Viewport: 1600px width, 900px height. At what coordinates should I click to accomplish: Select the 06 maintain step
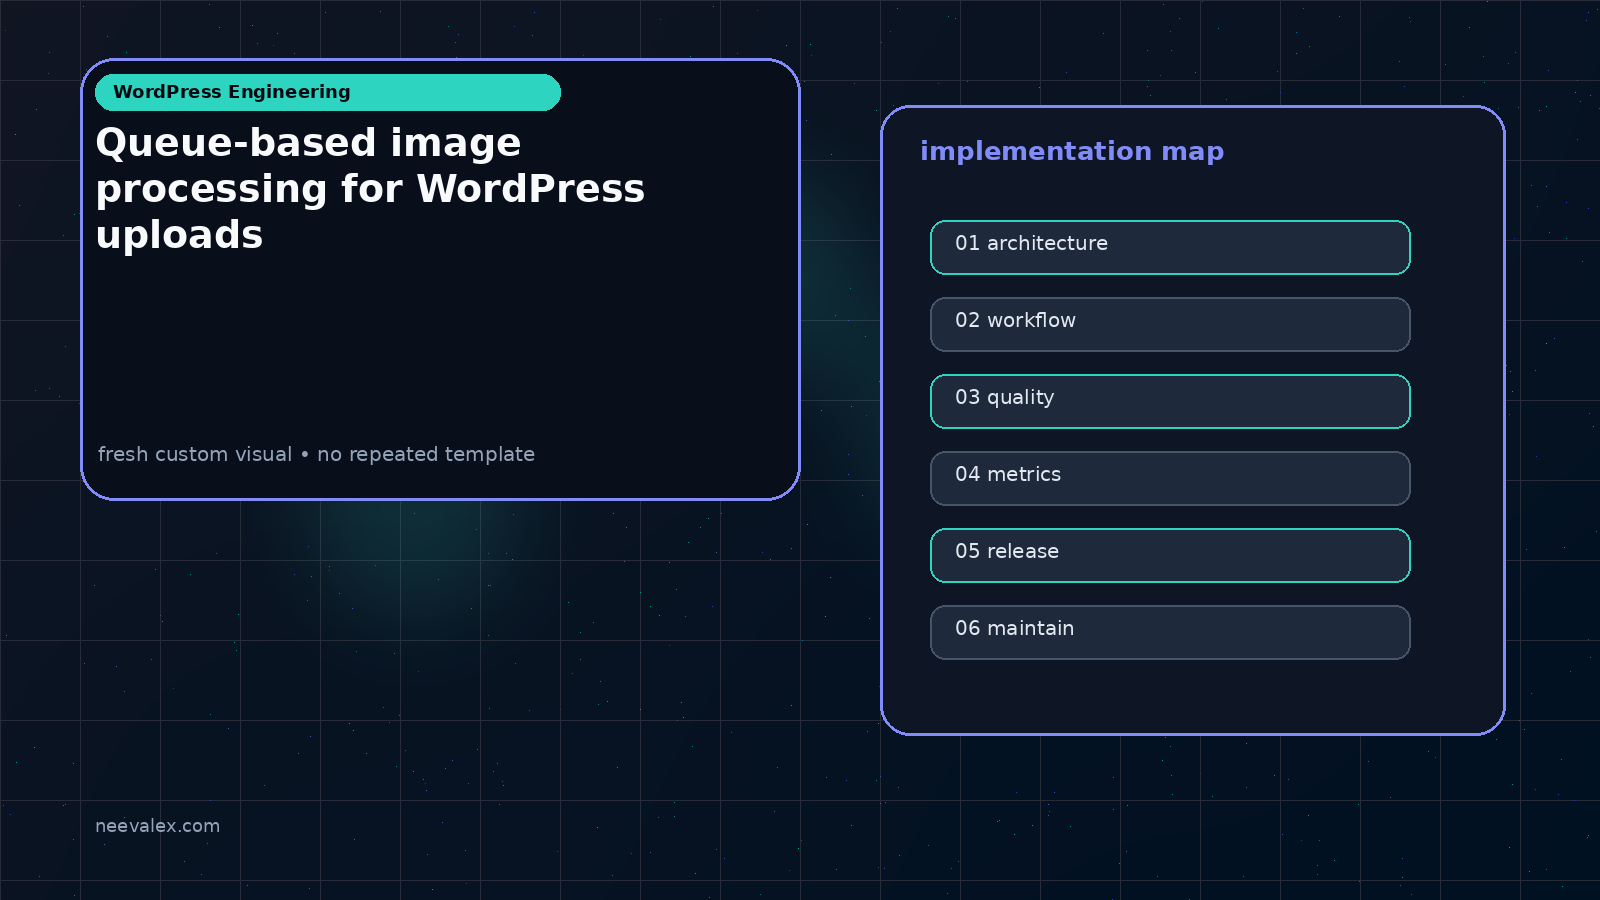(x=1170, y=632)
